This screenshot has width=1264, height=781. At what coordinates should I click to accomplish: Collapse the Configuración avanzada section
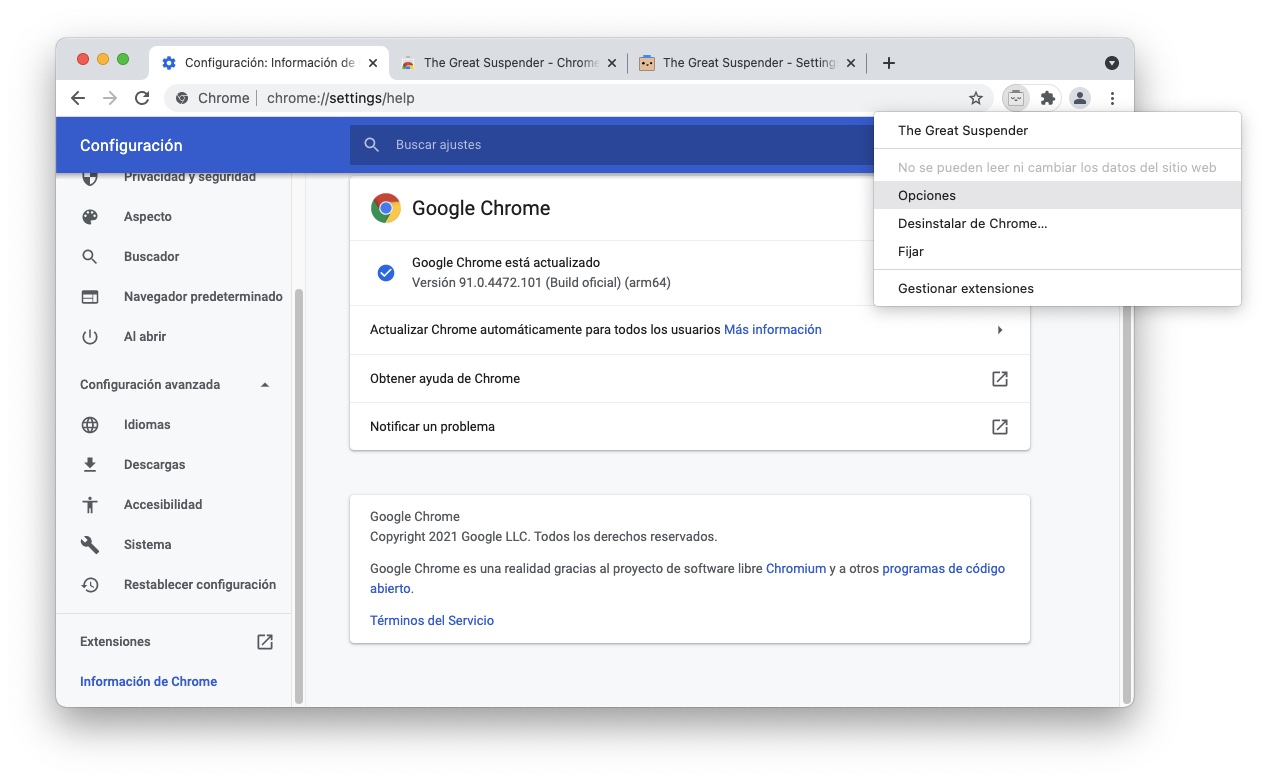(x=265, y=385)
